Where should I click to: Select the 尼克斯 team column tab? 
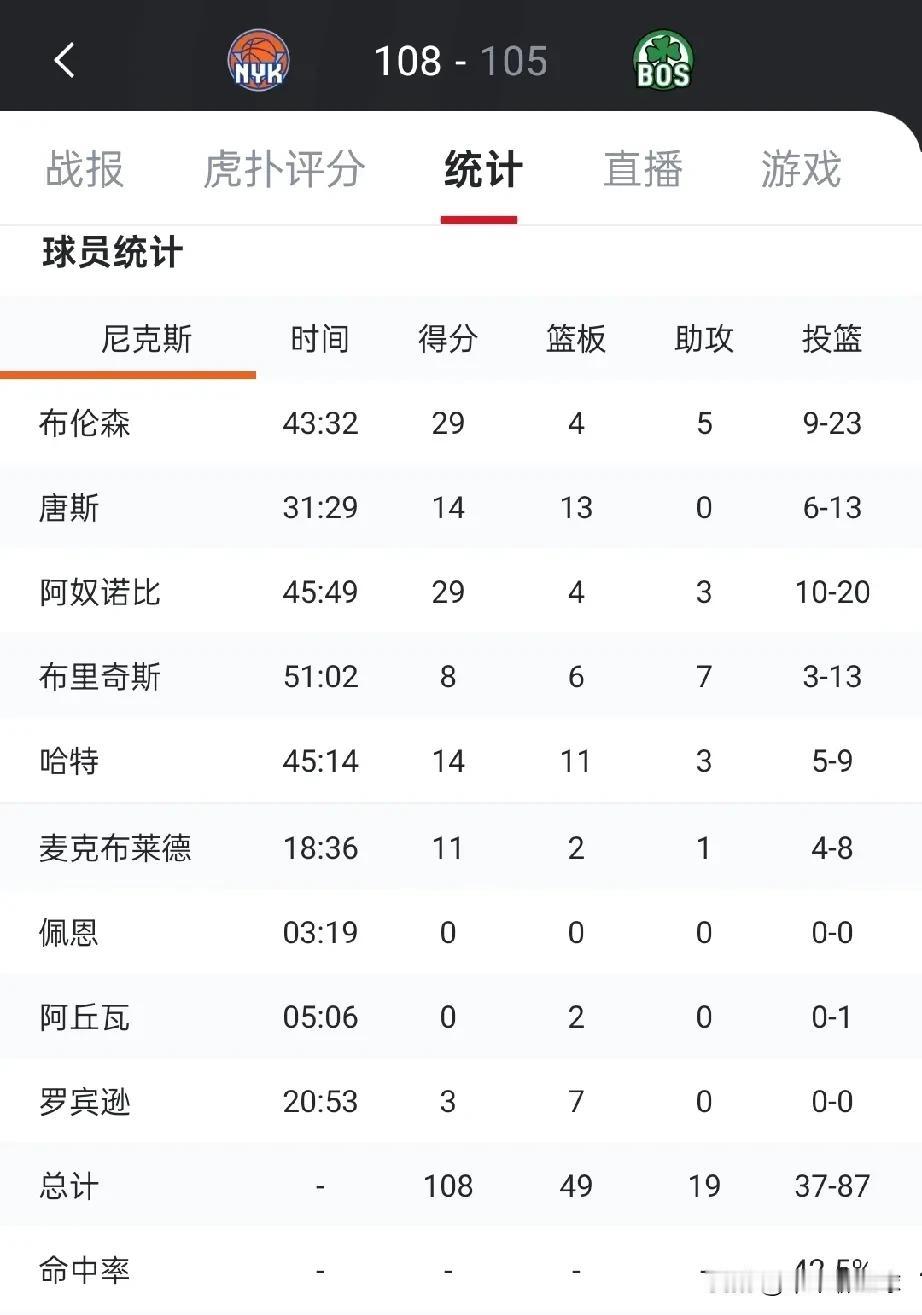click(x=146, y=340)
